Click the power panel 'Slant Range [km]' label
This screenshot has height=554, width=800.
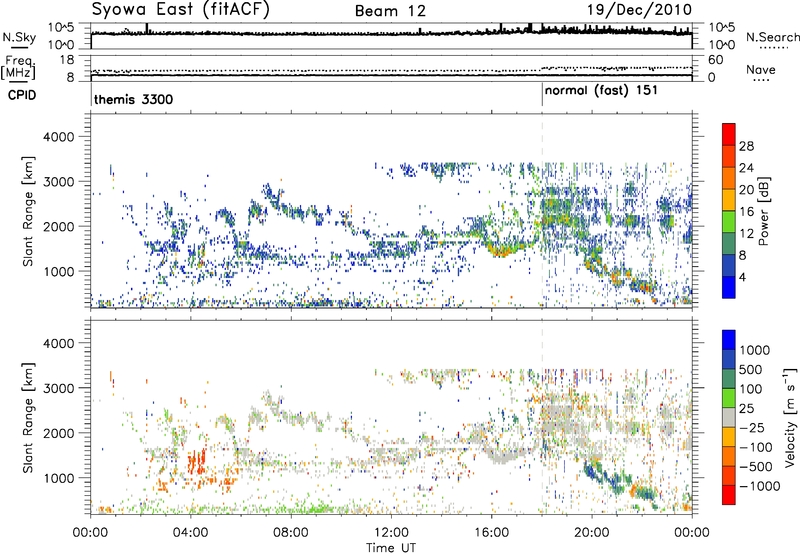28,211
